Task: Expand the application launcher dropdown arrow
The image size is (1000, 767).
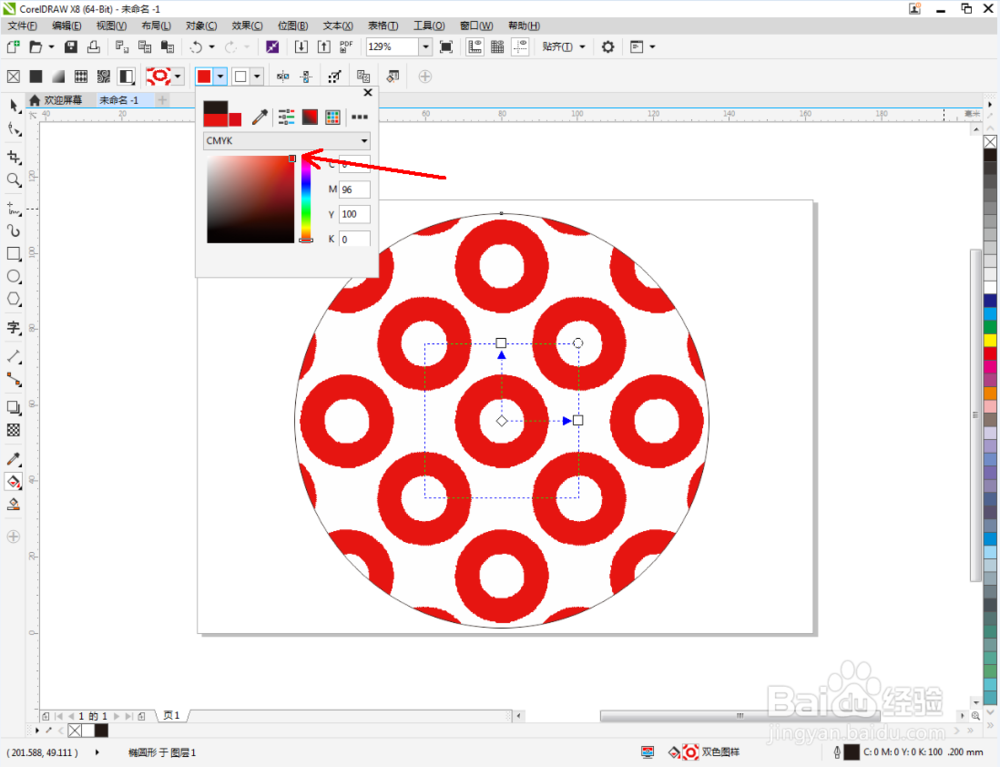Action: tap(652, 47)
